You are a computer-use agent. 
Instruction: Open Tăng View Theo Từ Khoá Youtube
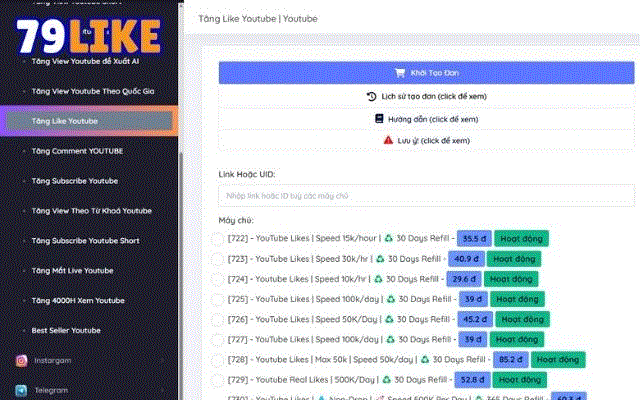click(x=92, y=211)
